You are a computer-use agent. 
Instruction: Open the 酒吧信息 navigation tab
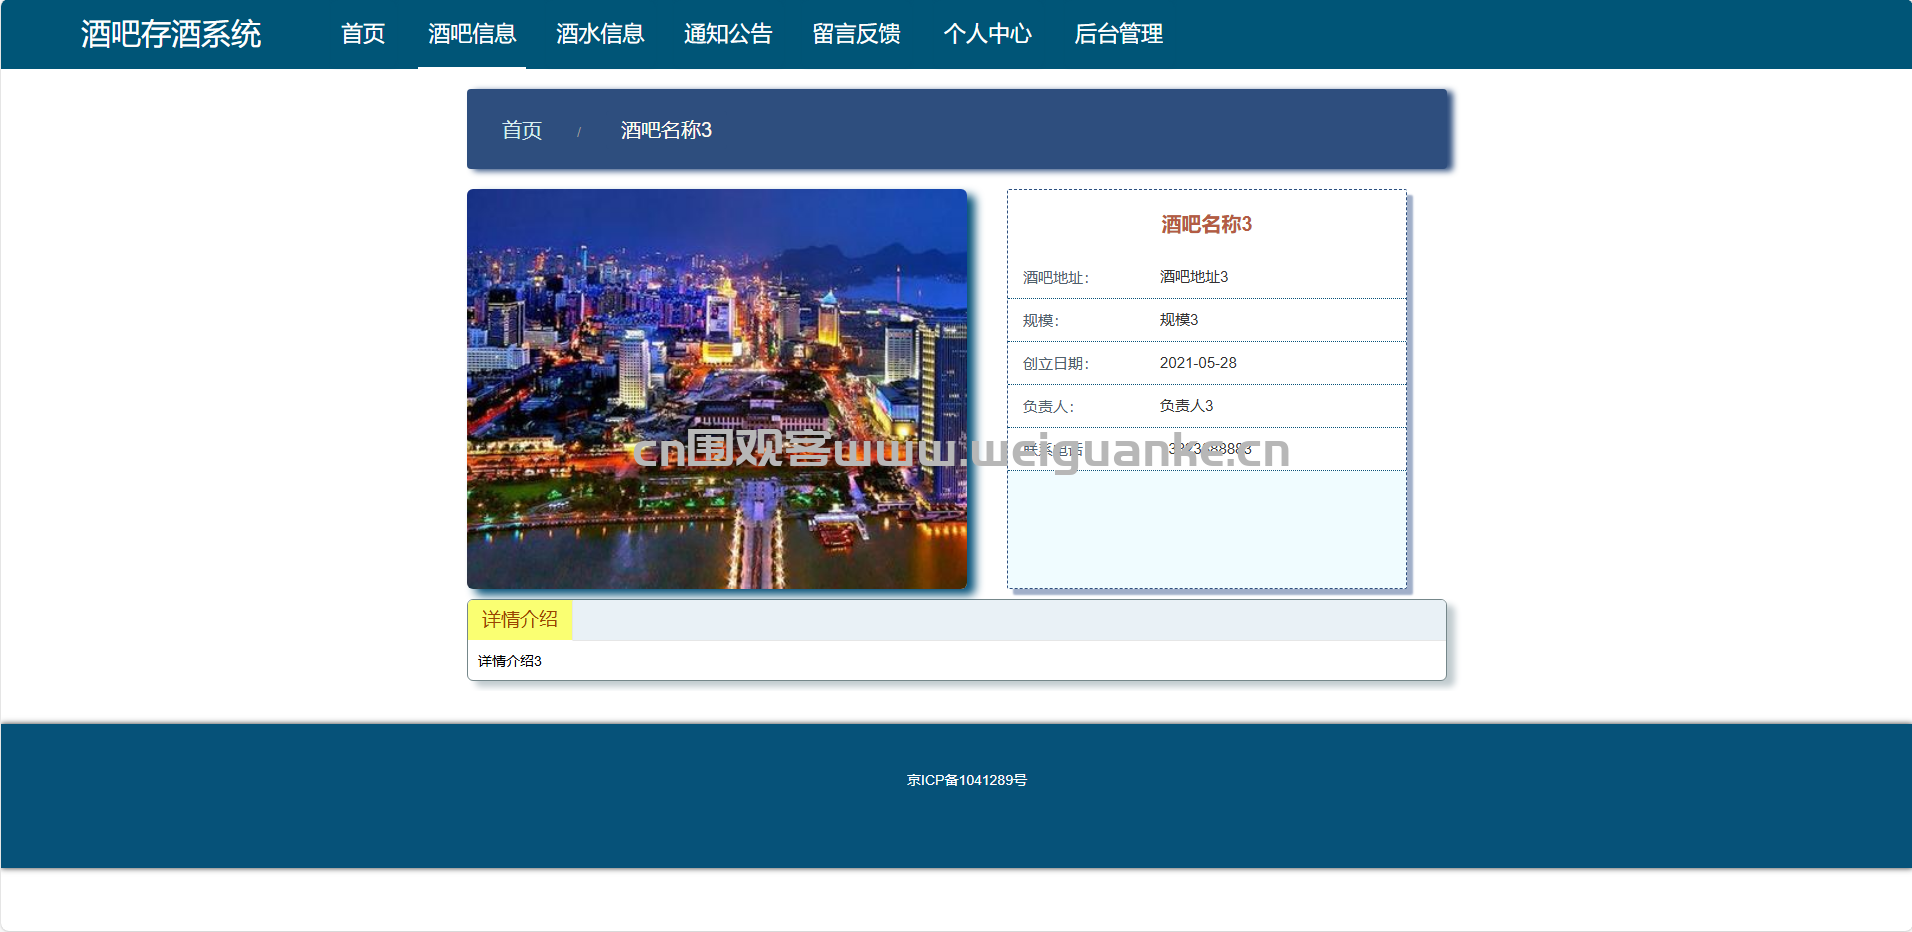tap(472, 34)
